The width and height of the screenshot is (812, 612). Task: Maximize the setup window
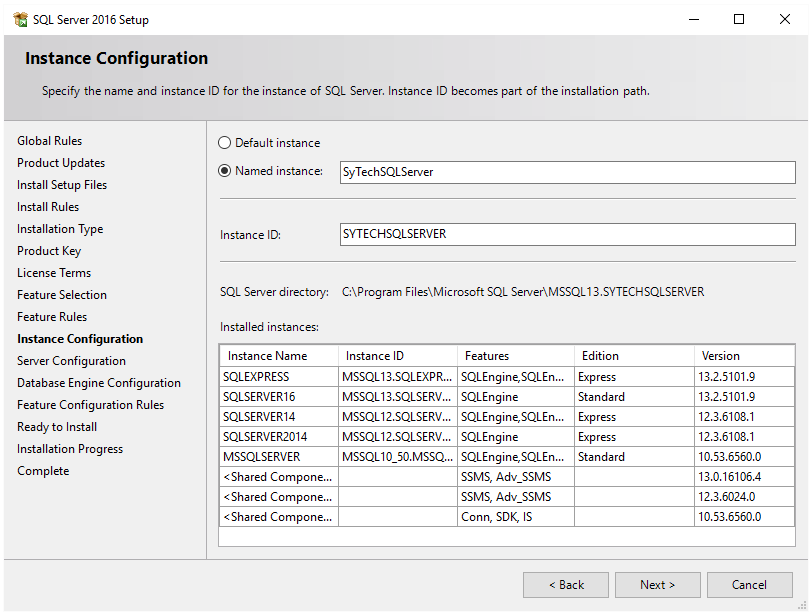[x=739, y=20]
